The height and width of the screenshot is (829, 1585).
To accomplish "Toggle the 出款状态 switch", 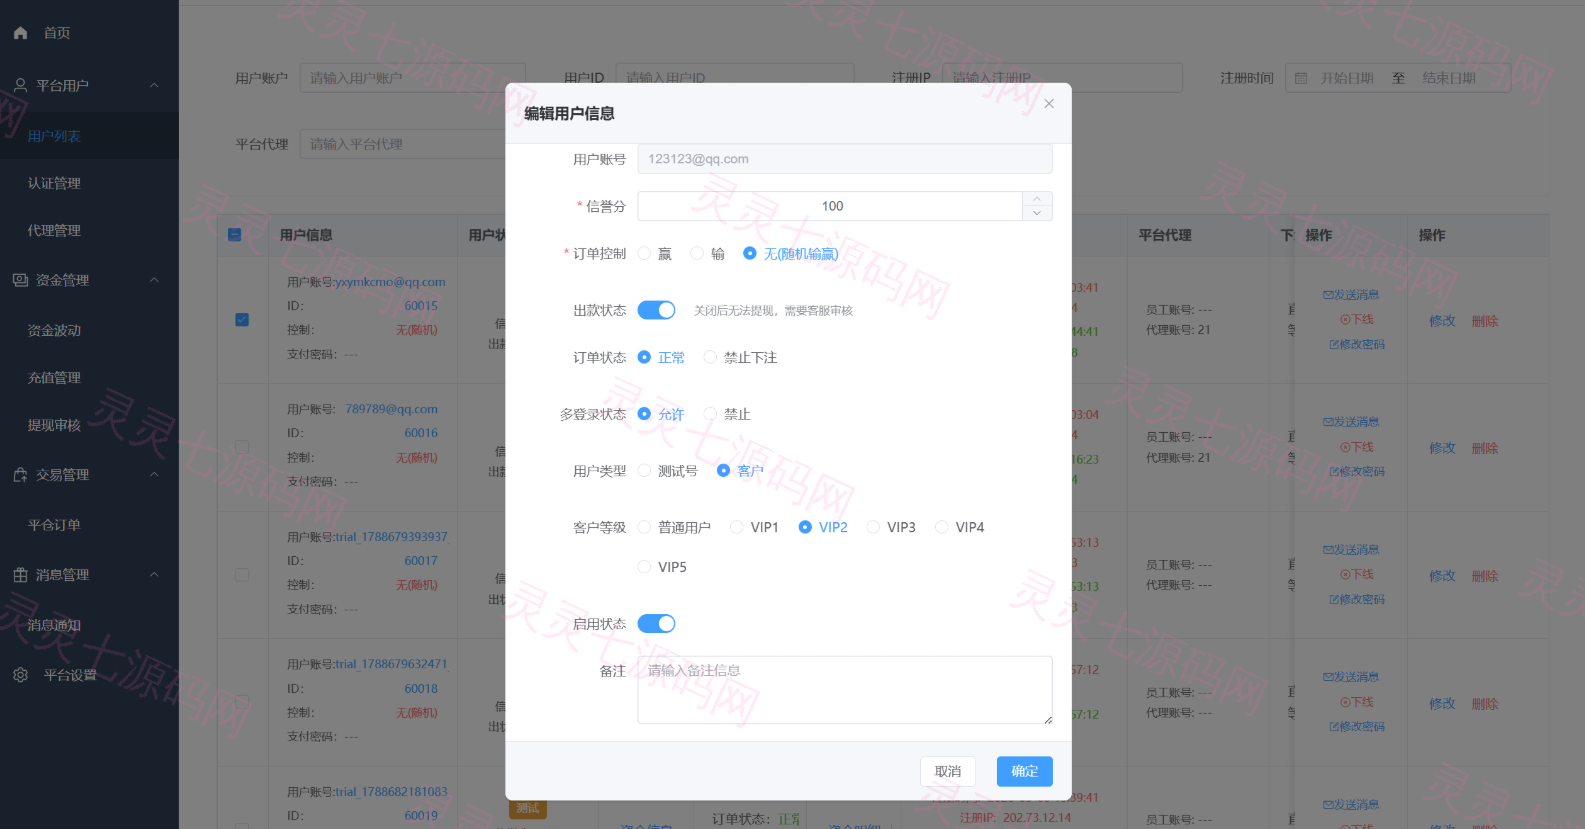I will [x=657, y=310].
